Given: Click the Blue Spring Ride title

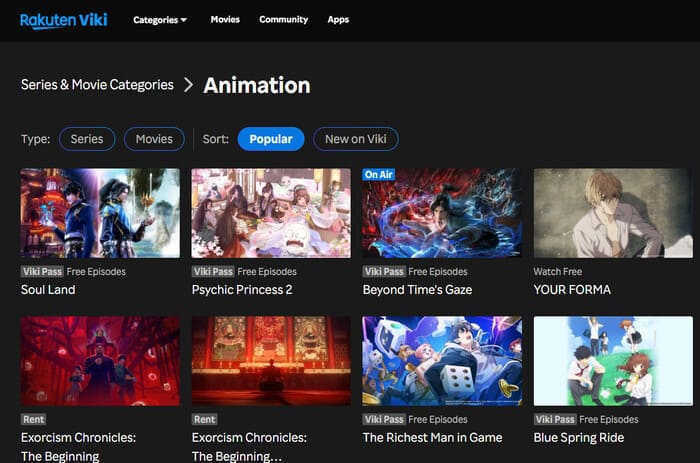Looking at the screenshot, I should pos(579,438).
